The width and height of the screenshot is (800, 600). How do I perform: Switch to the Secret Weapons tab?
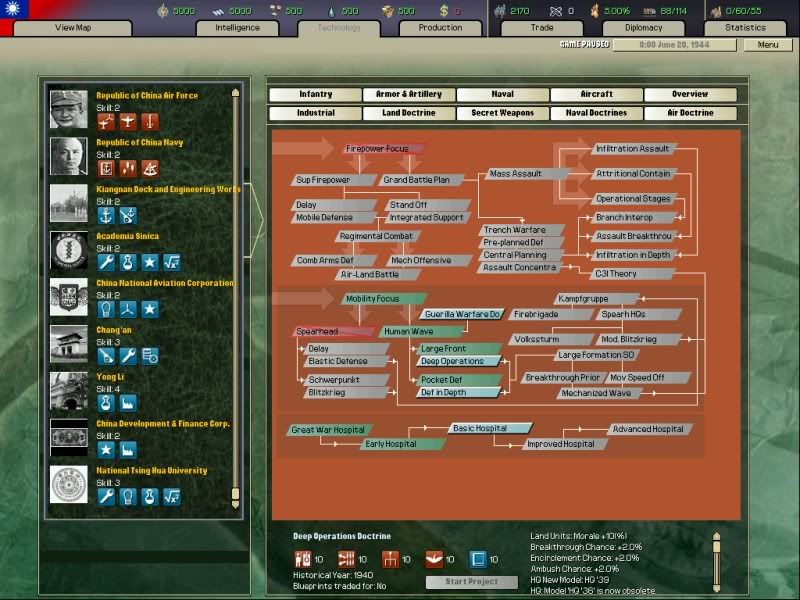pyautogui.click(x=502, y=113)
